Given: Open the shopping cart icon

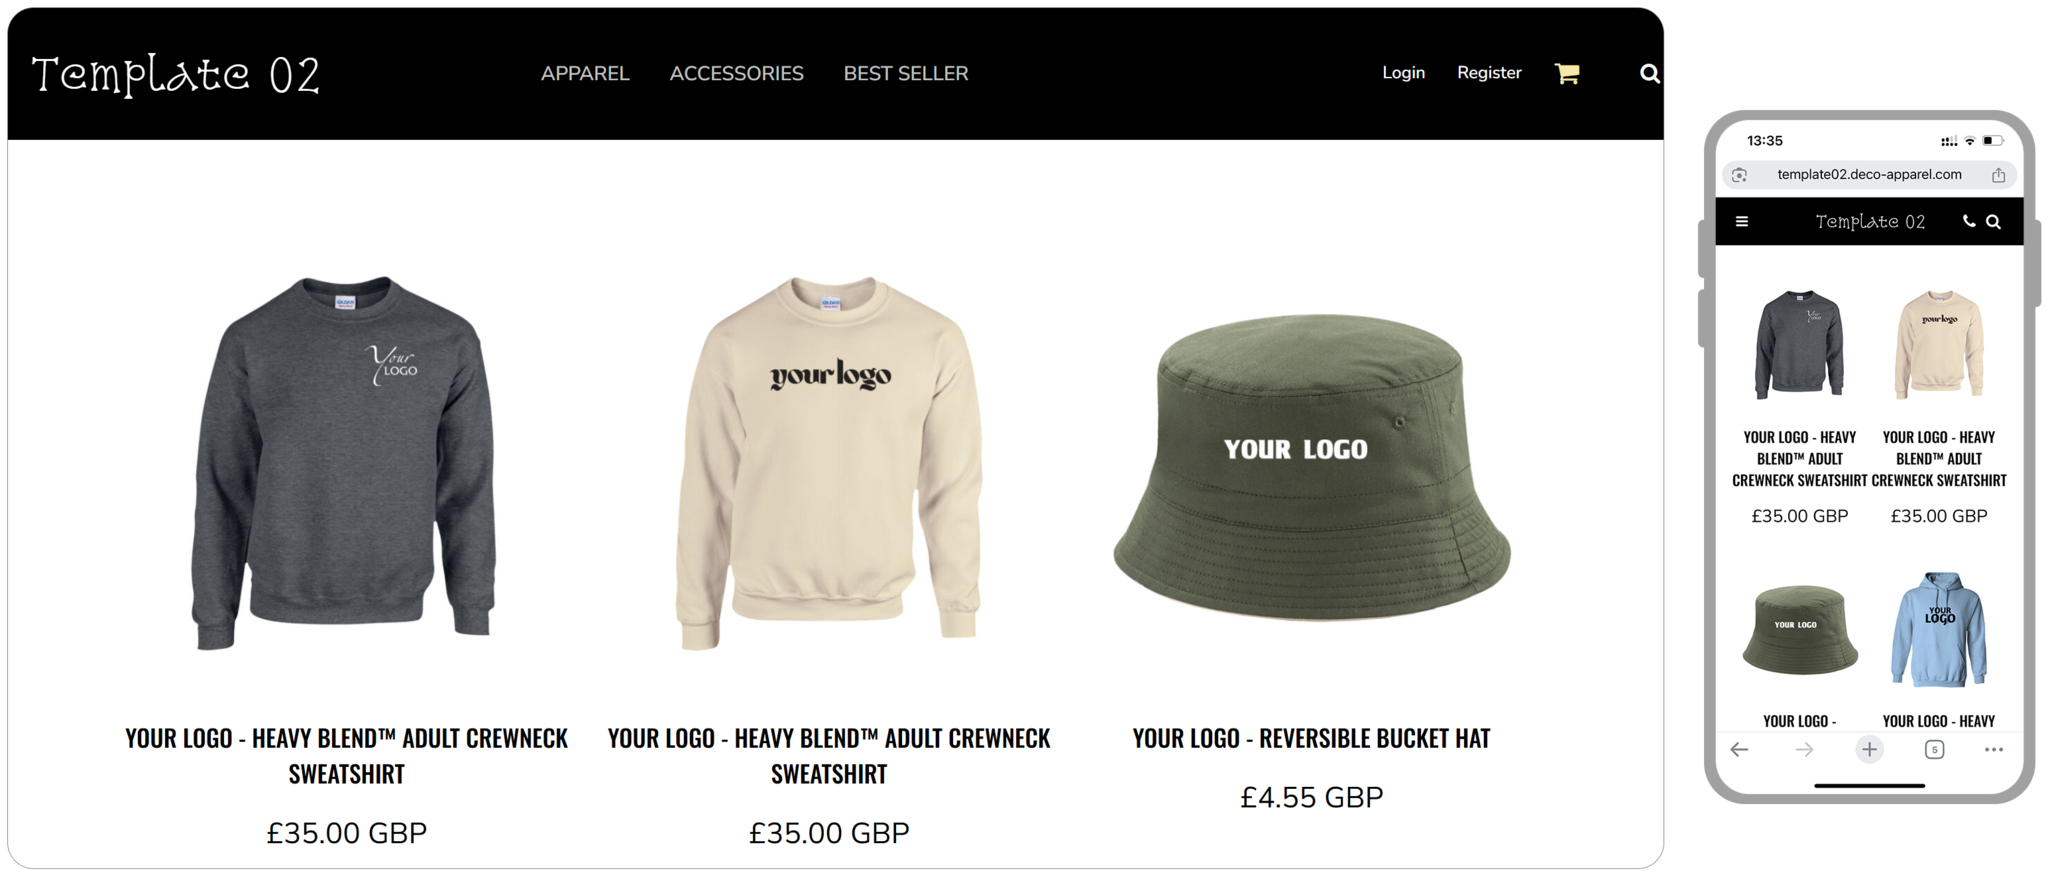Looking at the screenshot, I should click(x=1567, y=73).
